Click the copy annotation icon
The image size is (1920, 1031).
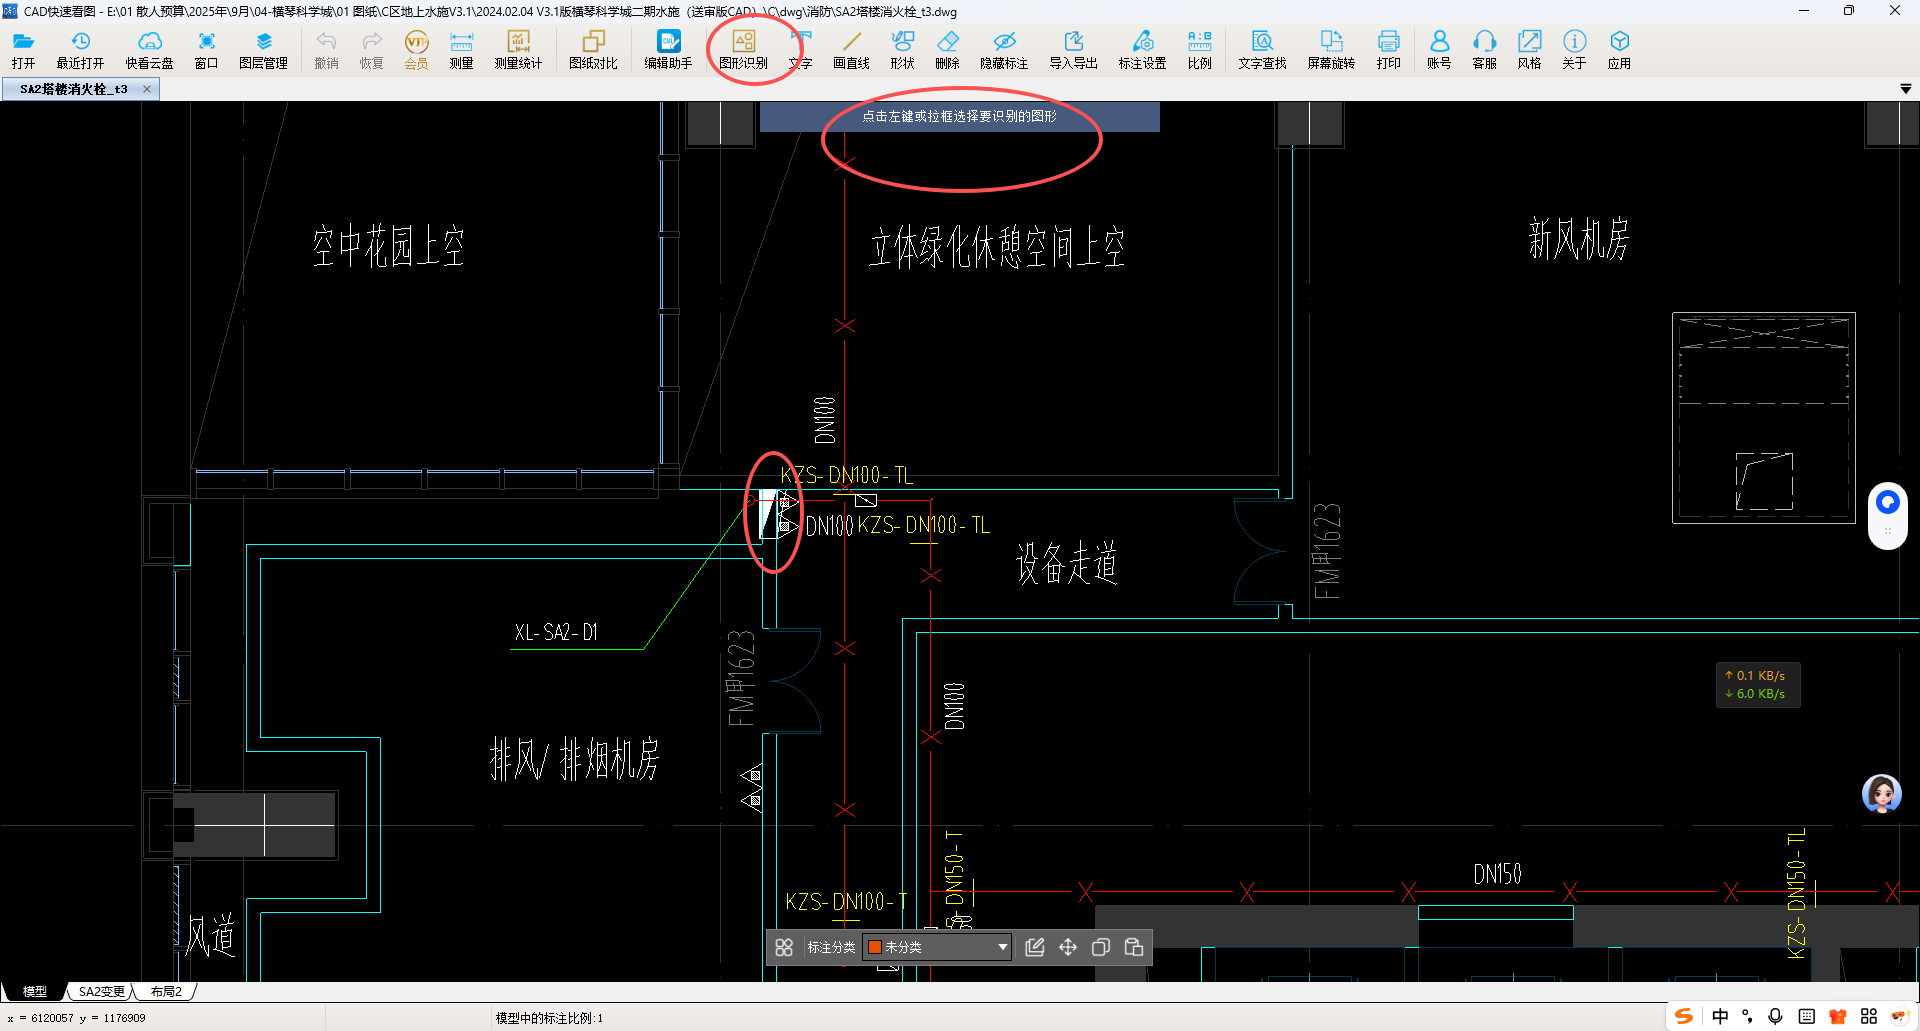pos(1101,947)
